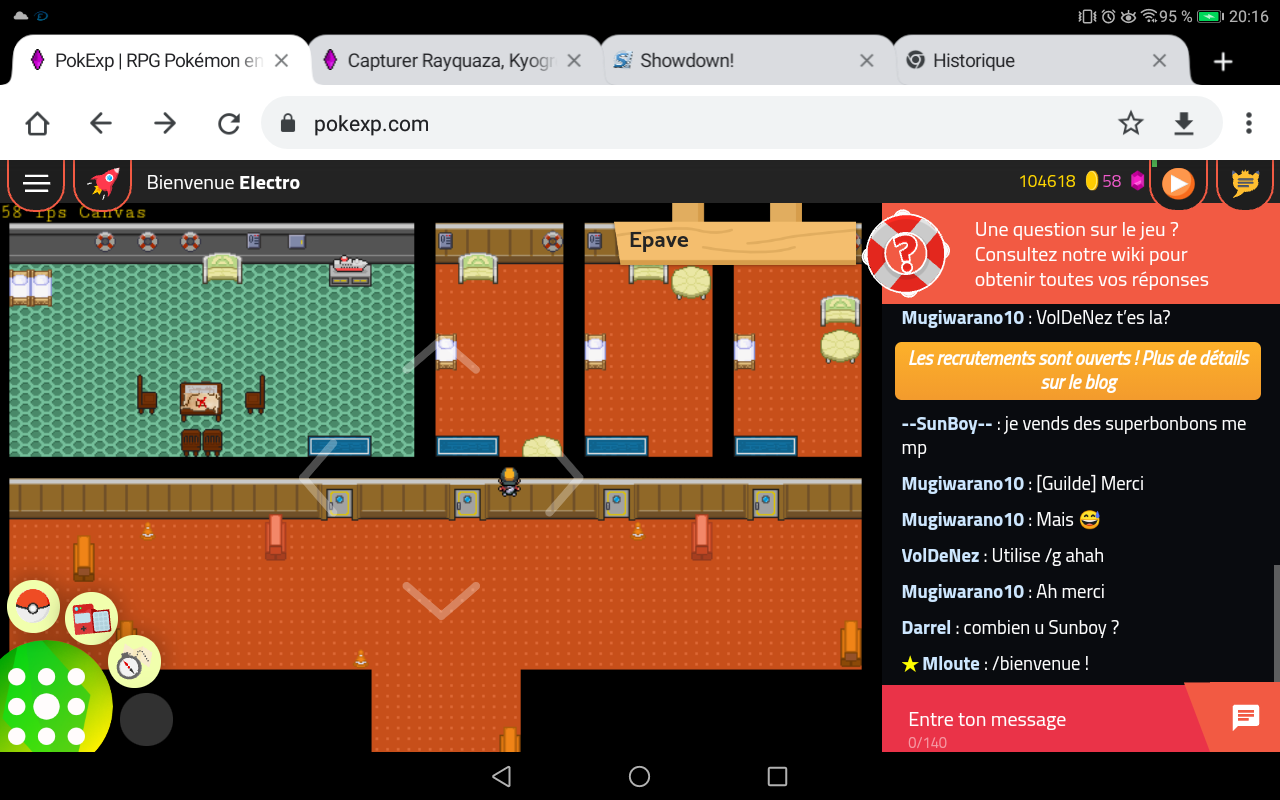1280x800 pixels.
Task: Switch to the Showdown! tab
Action: point(746,61)
